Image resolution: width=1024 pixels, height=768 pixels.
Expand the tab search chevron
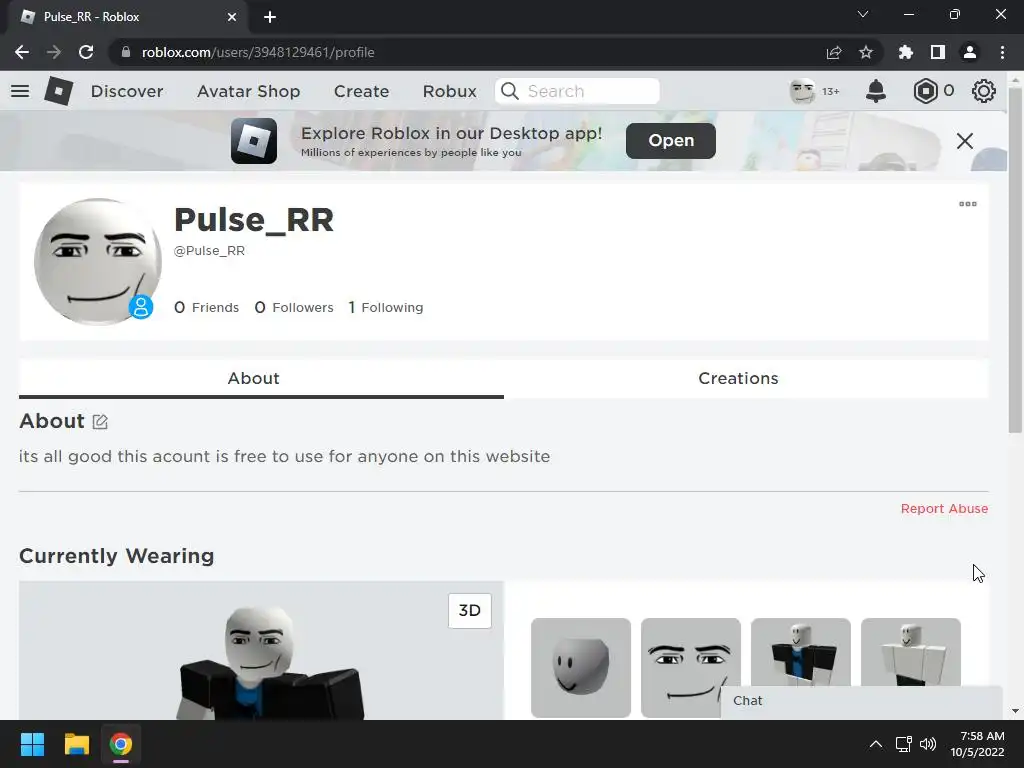pos(863,14)
